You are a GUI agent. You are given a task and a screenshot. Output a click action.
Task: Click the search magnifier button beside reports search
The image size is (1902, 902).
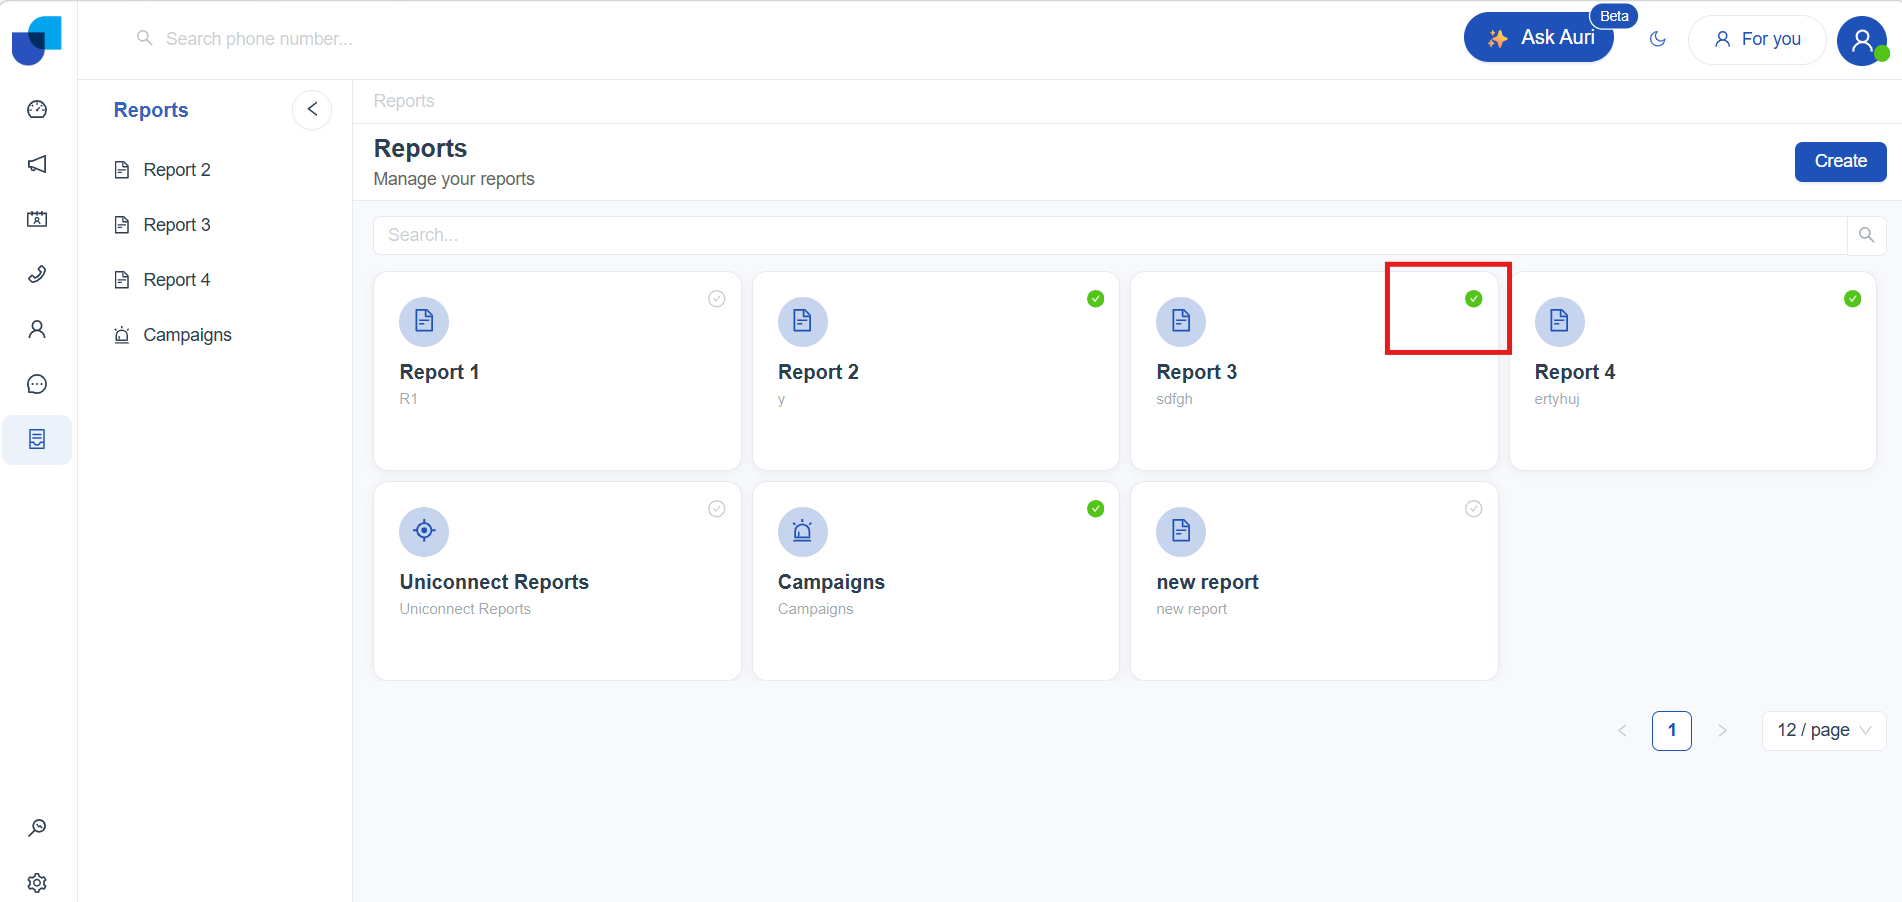click(x=1866, y=235)
